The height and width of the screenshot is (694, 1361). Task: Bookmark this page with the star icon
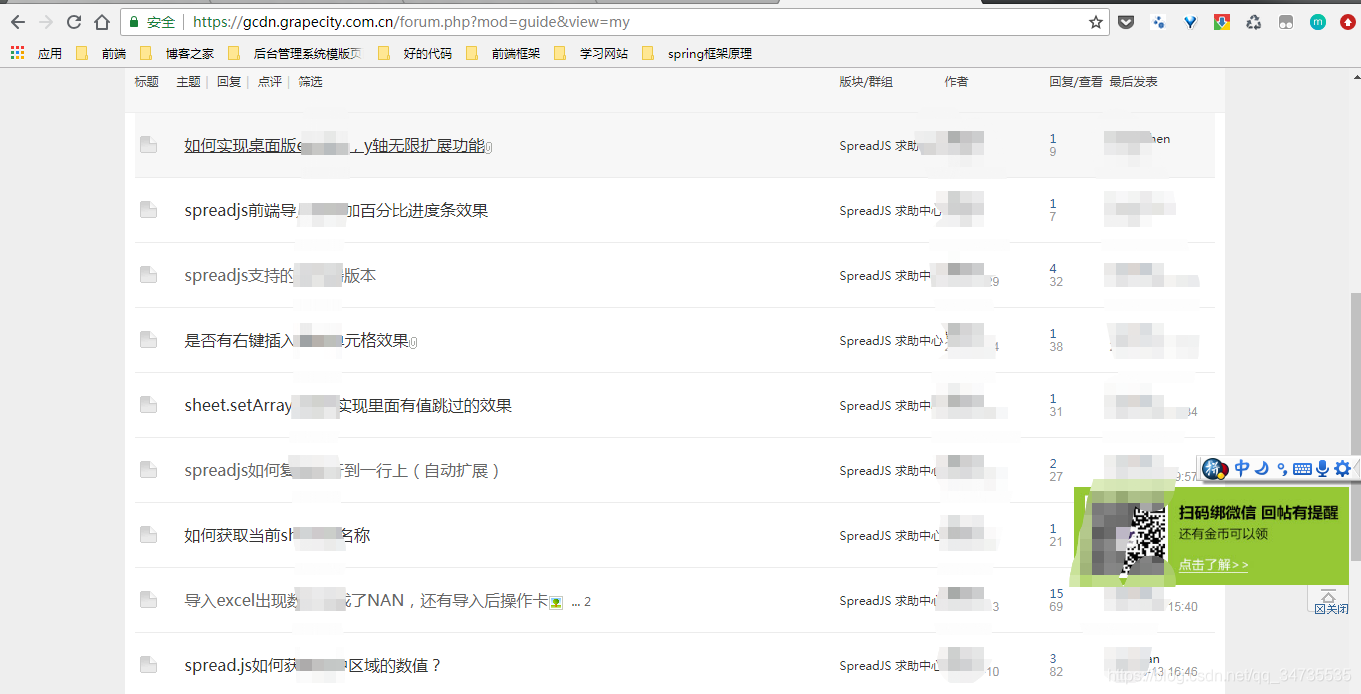[1096, 22]
